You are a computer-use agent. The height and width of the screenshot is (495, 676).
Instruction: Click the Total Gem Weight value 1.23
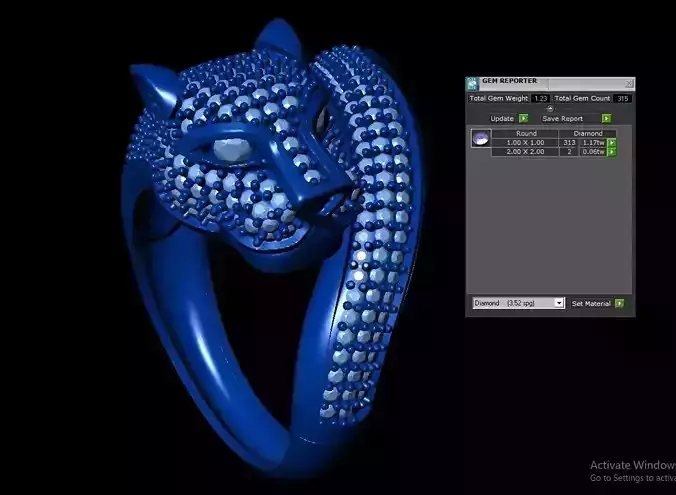pyautogui.click(x=540, y=98)
